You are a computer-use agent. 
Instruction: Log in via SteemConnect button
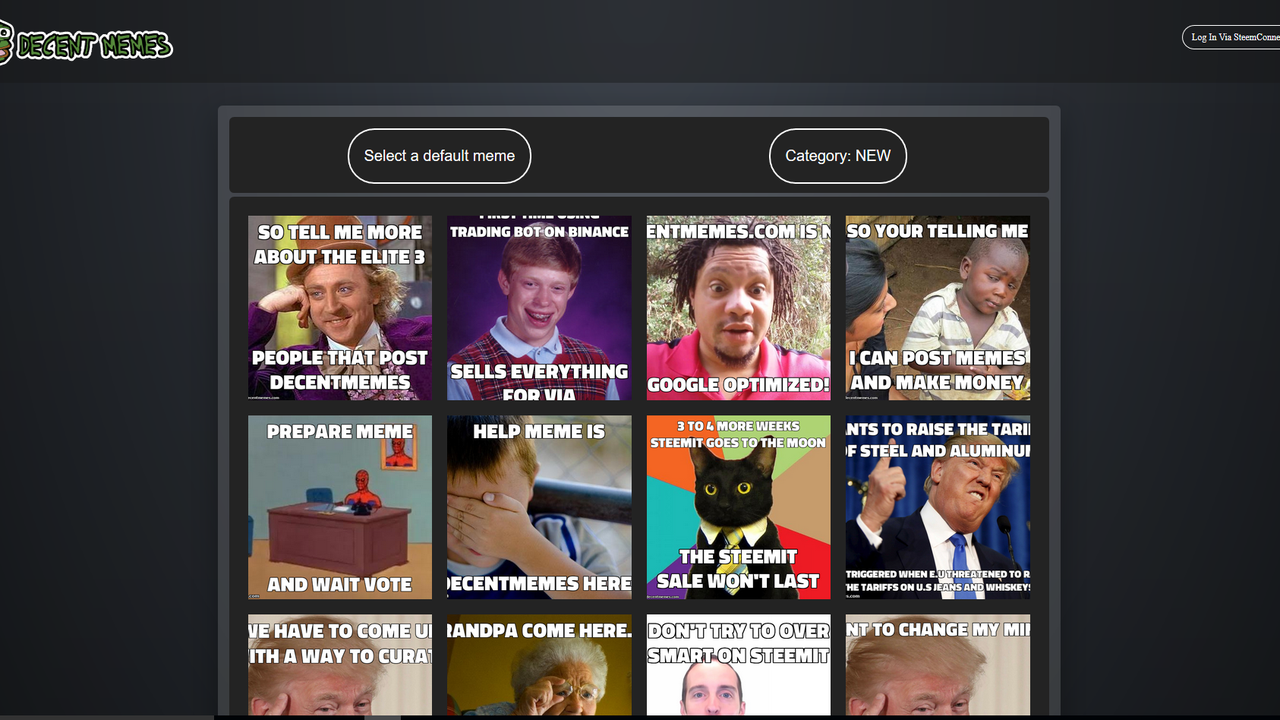click(x=1232, y=37)
